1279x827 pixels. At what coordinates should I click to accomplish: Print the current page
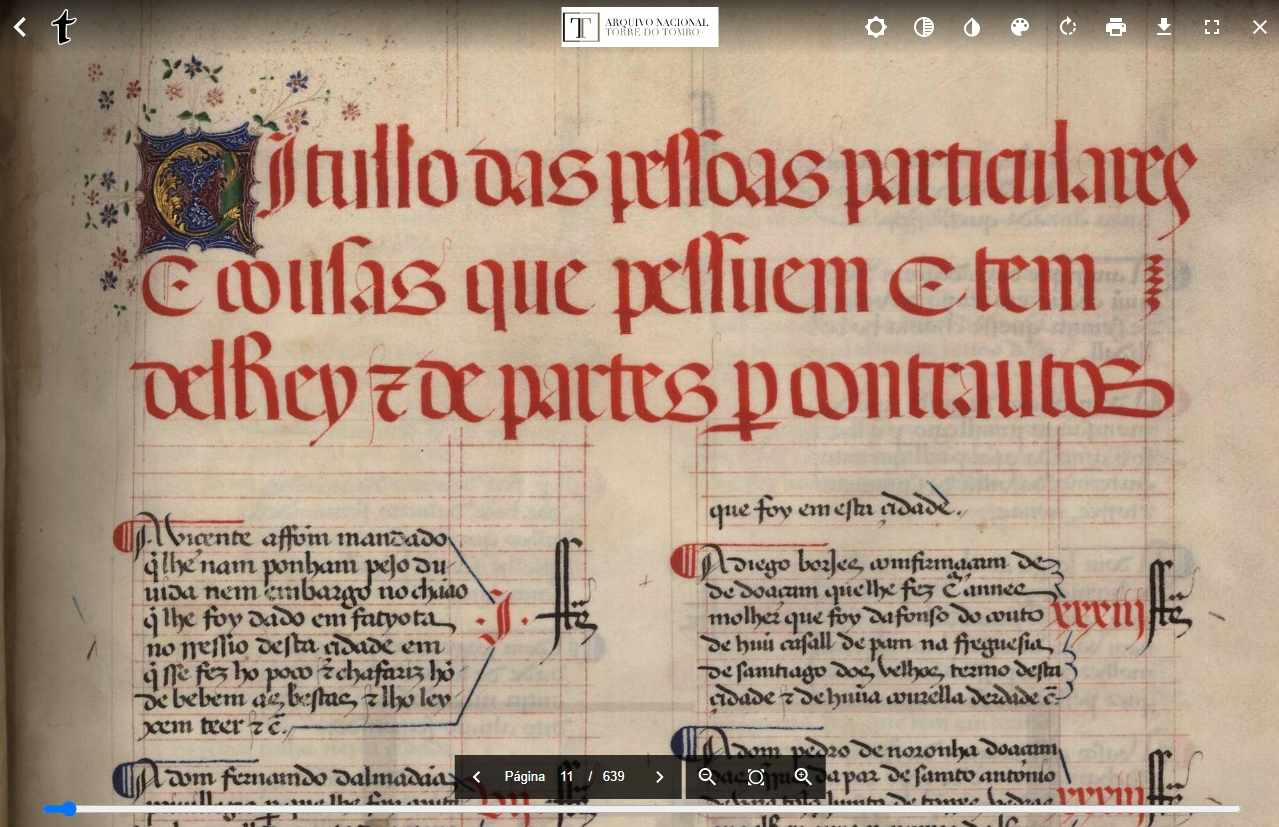click(1116, 27)
